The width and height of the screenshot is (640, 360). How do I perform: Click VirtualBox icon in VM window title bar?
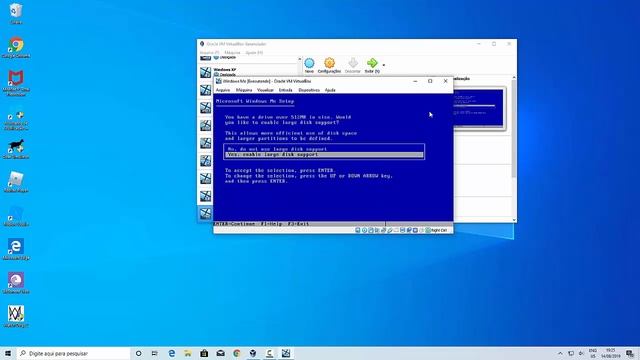tap(218, 81)
